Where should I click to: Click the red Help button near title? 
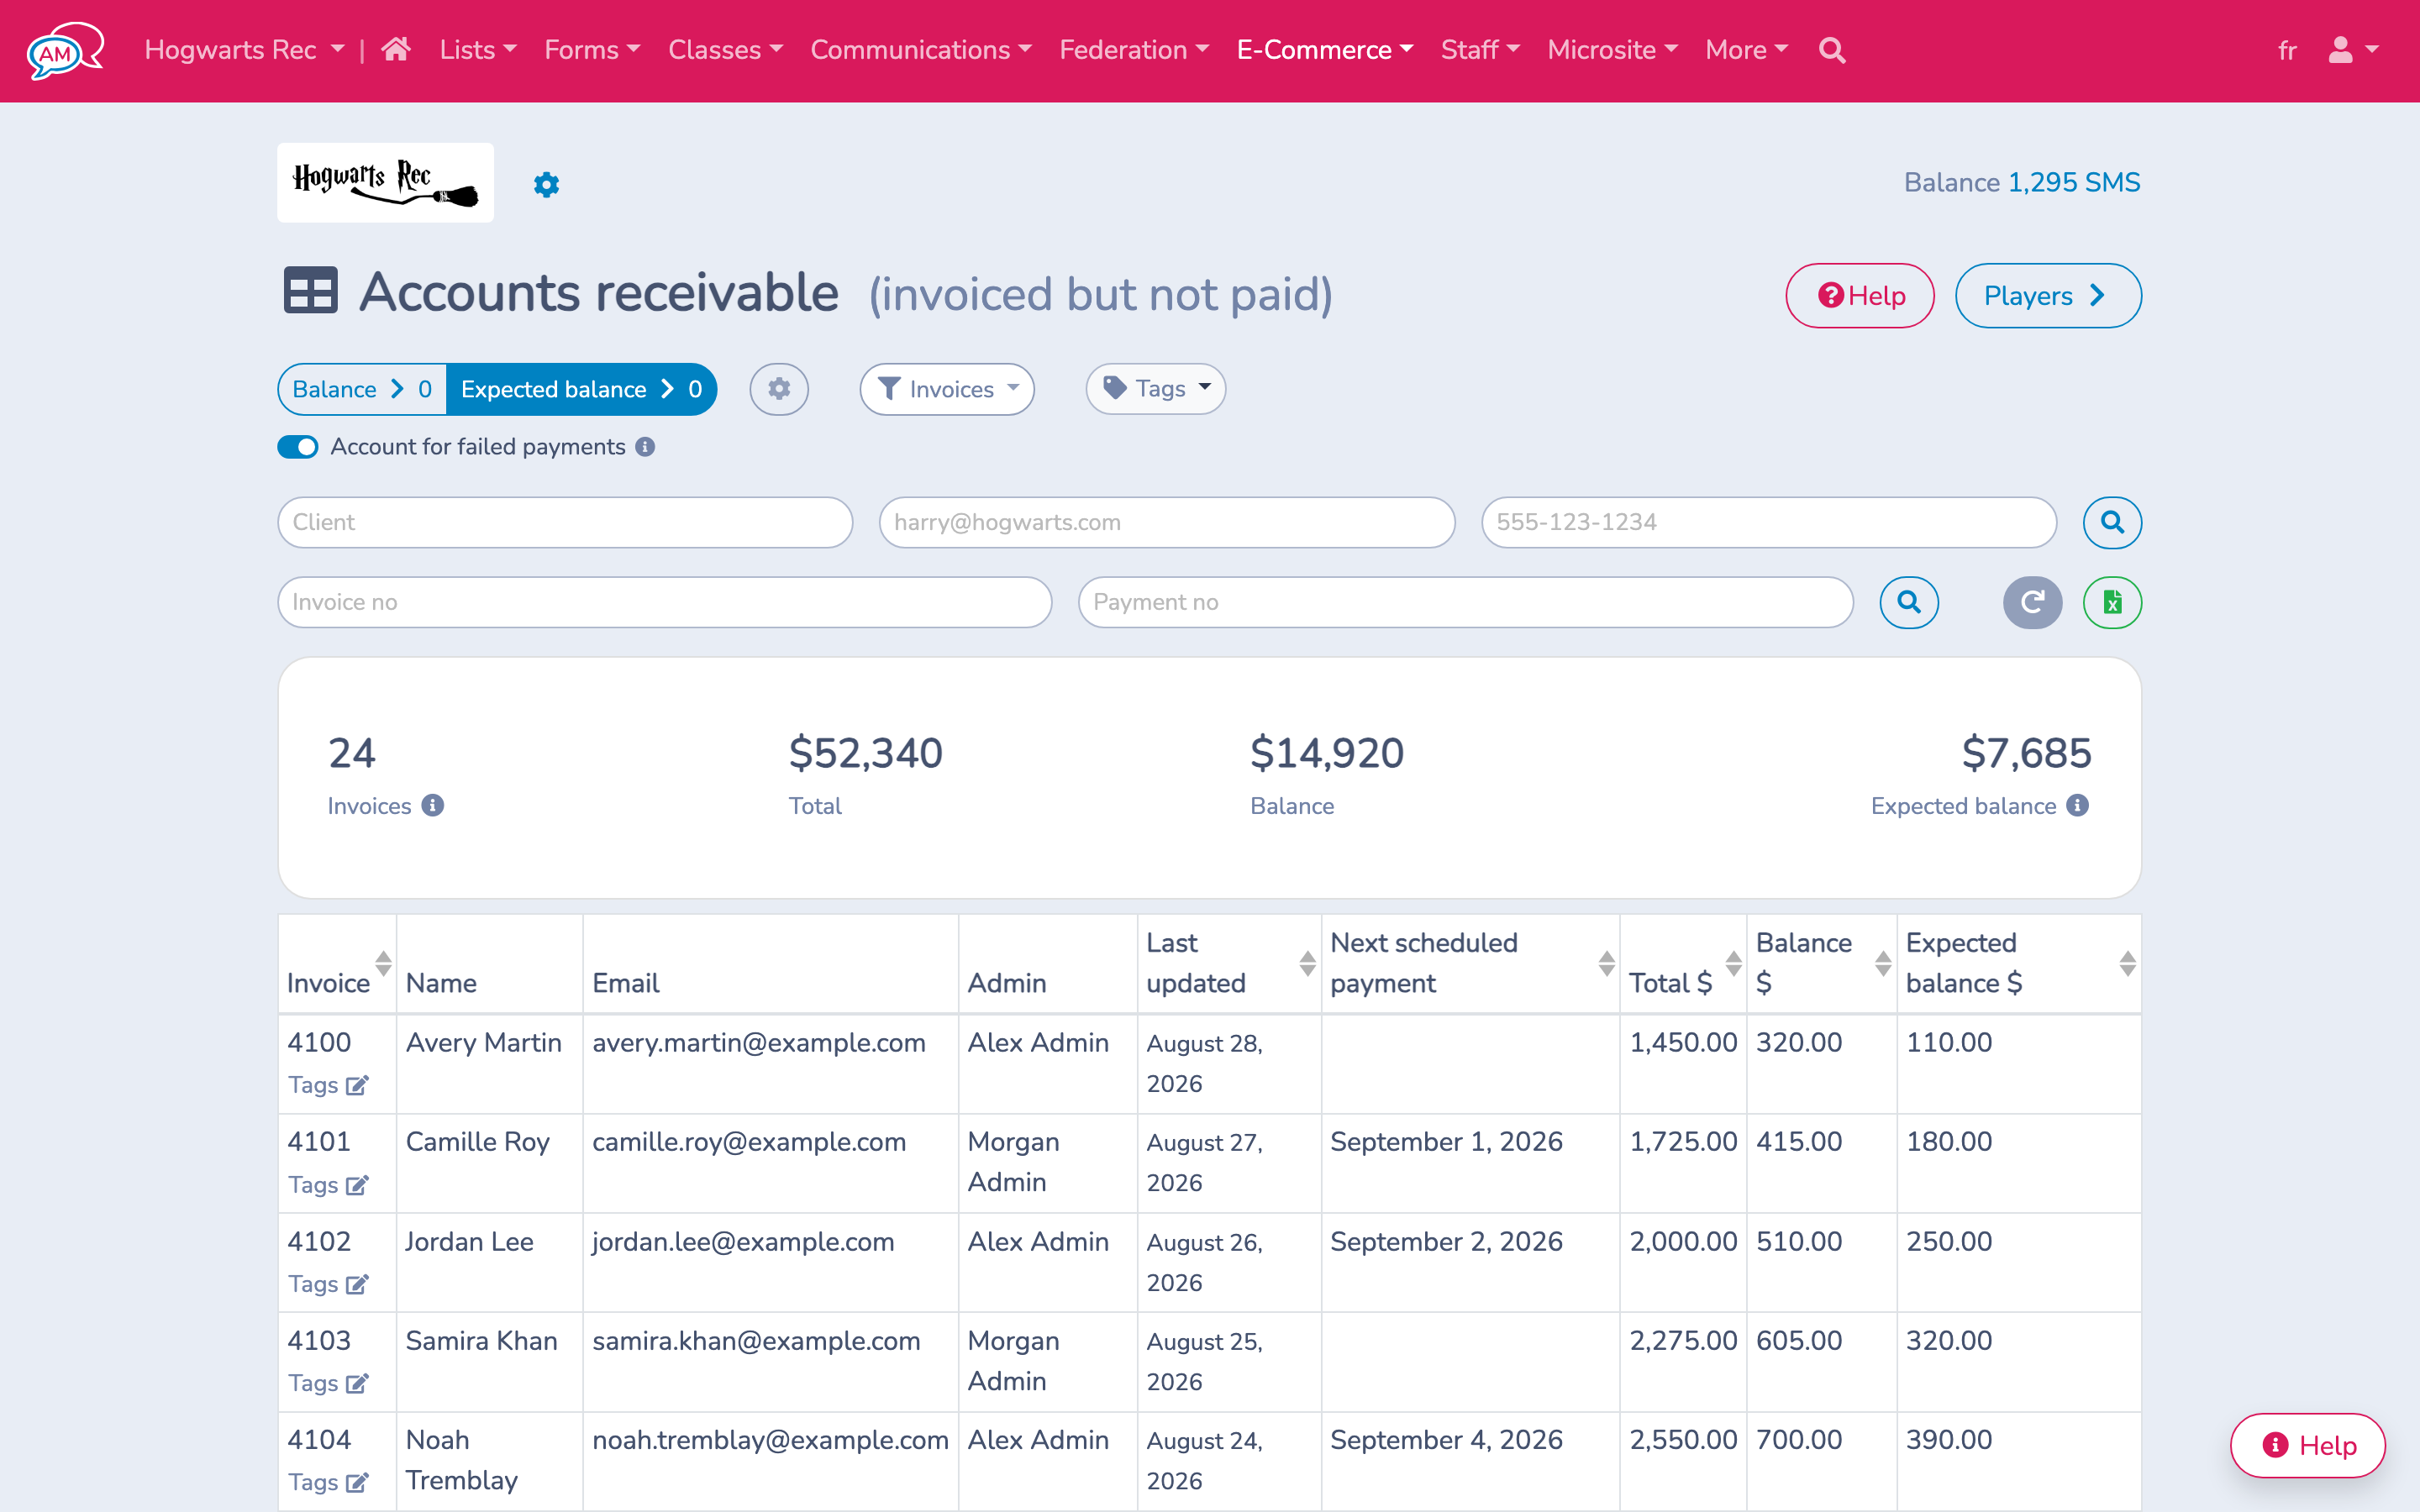1860,296
